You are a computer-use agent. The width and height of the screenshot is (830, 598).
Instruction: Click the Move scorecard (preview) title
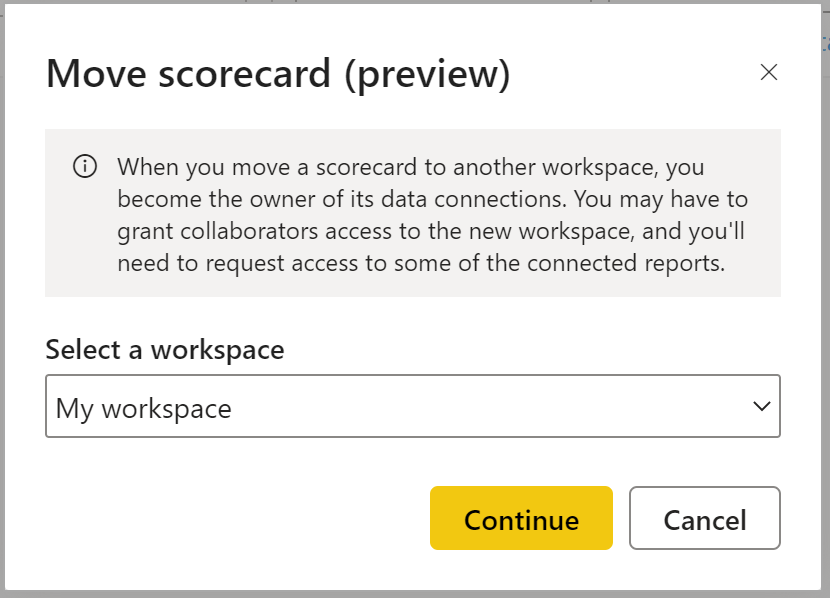[x=278, y=75]
